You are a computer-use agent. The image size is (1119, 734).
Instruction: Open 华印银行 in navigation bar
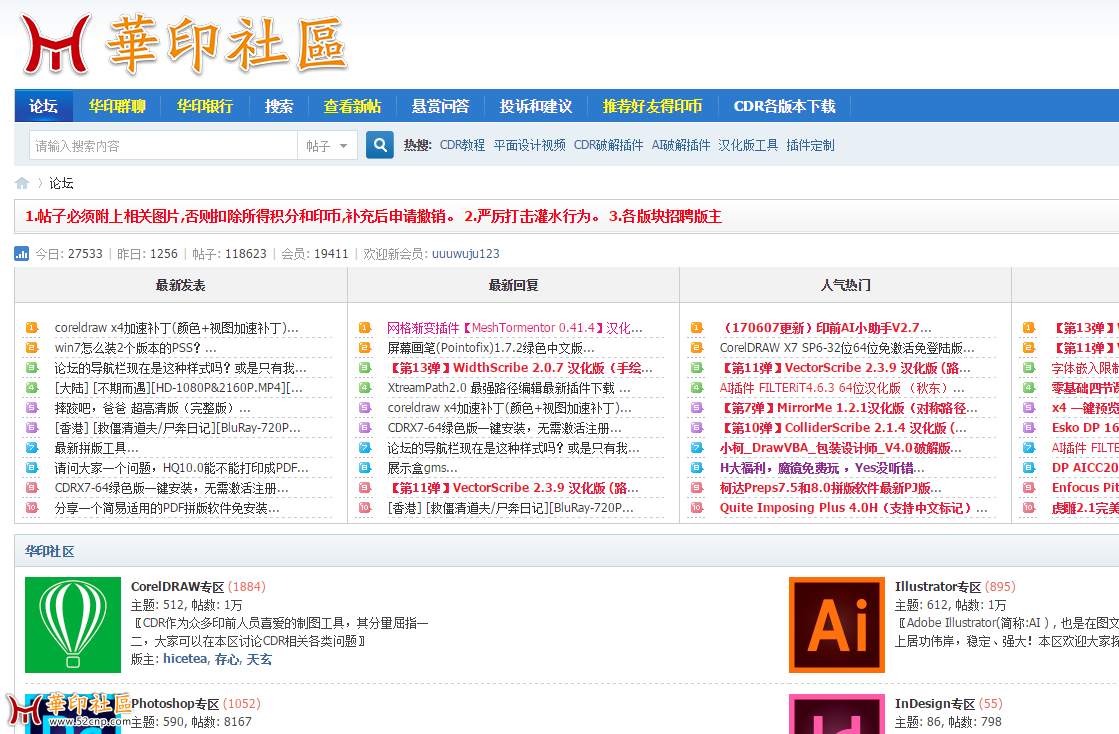pyautogui.click(x=205, y=106)
